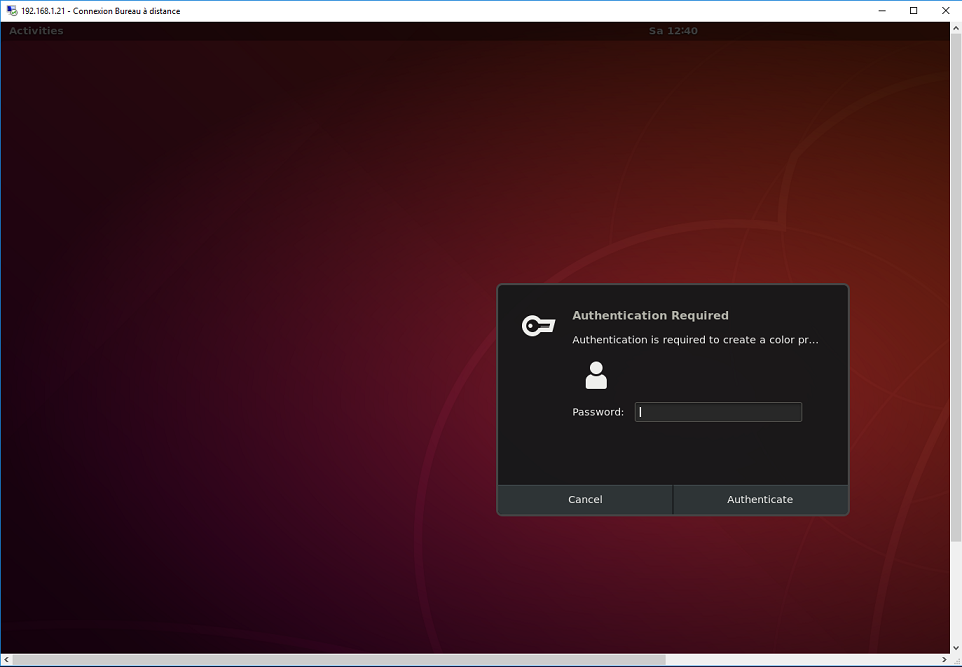The width and height of the screenshot is (962, 667).
Task: Focus the Password input field
Action: (x=718, y=412)
